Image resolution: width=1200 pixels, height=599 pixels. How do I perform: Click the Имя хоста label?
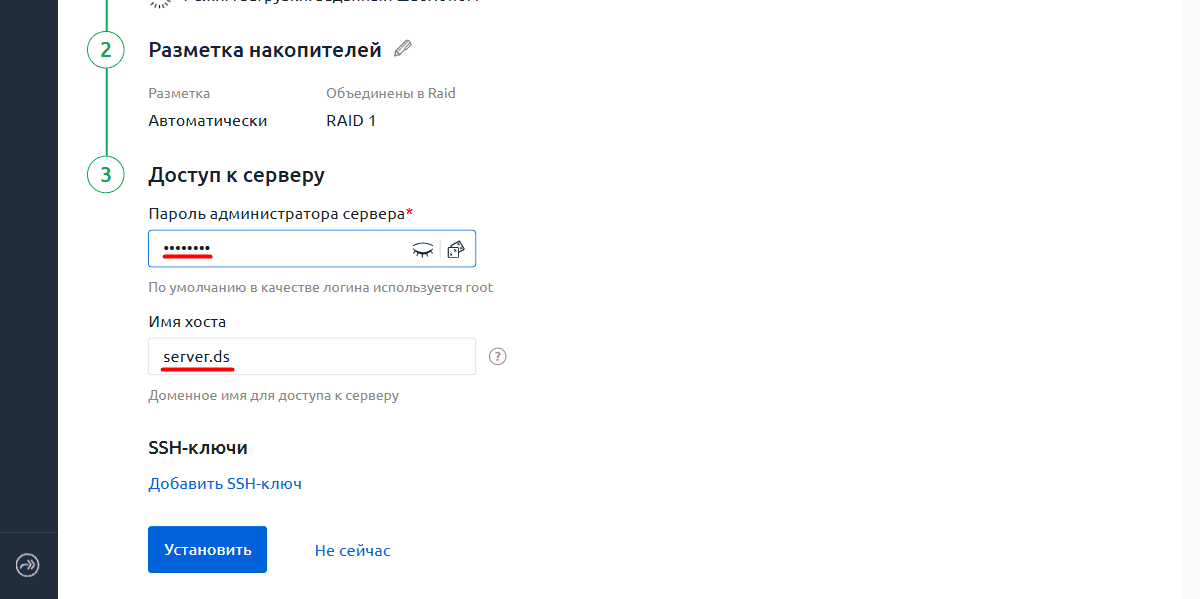click(187, 322)
